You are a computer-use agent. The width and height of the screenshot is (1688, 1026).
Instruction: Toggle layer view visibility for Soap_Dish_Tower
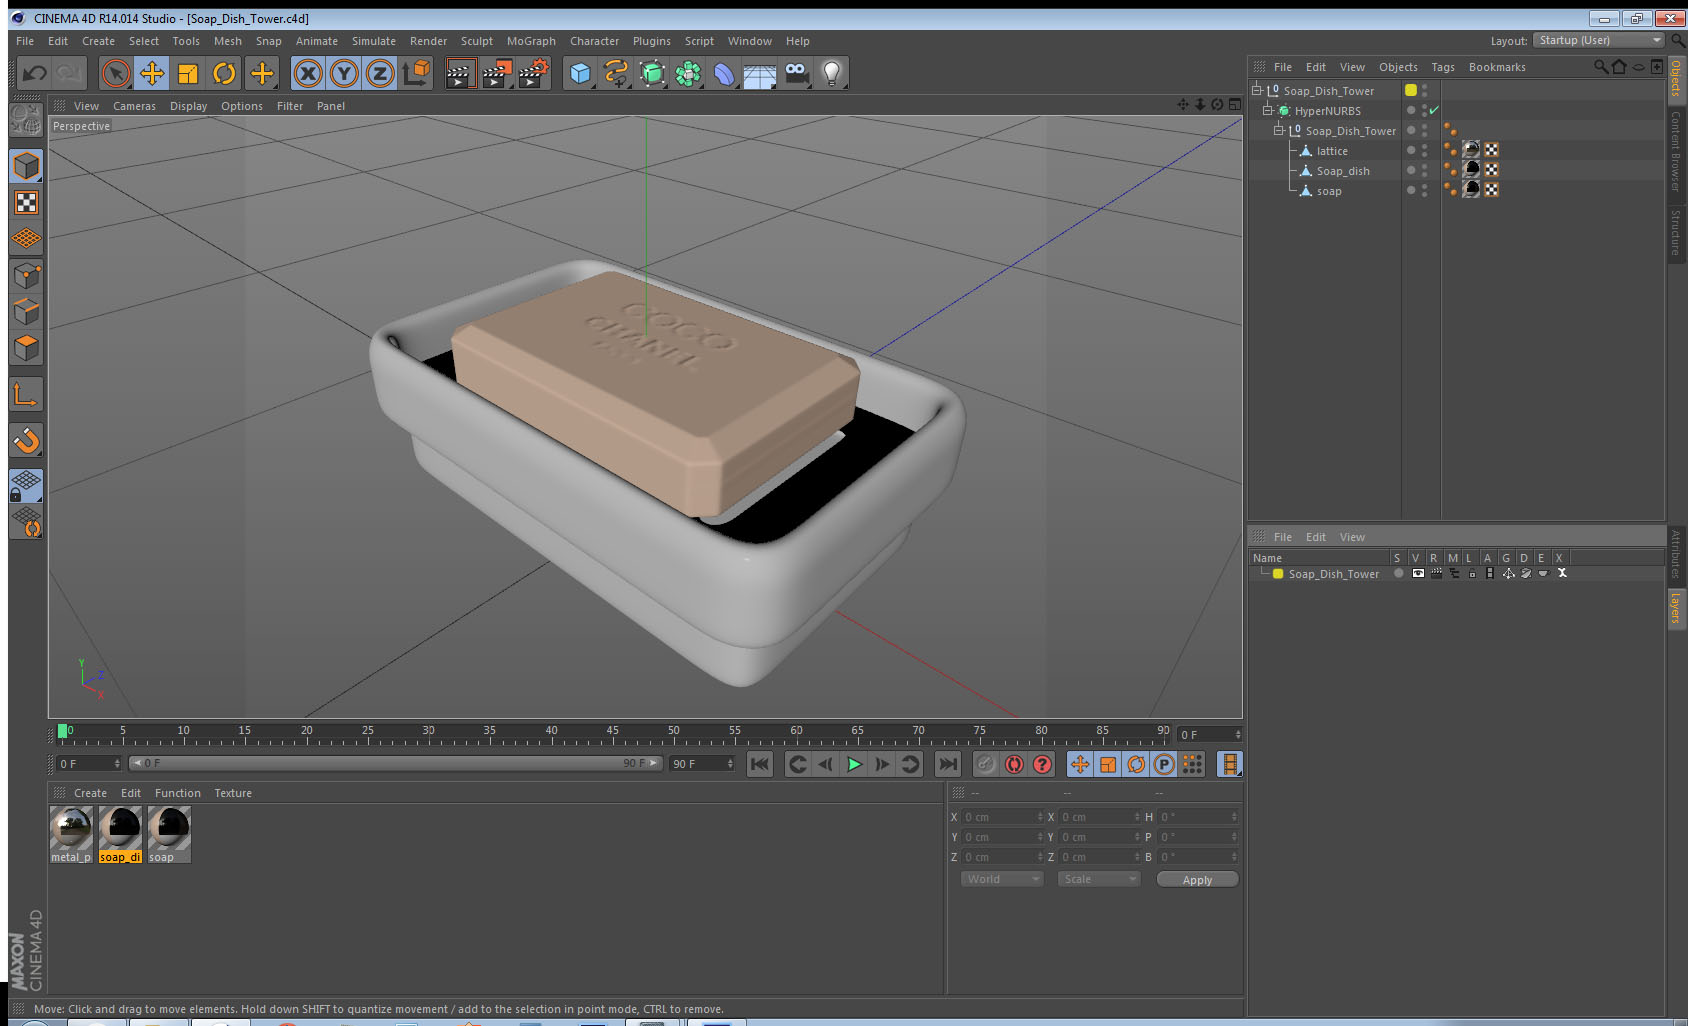click(x=1418, y=573)
